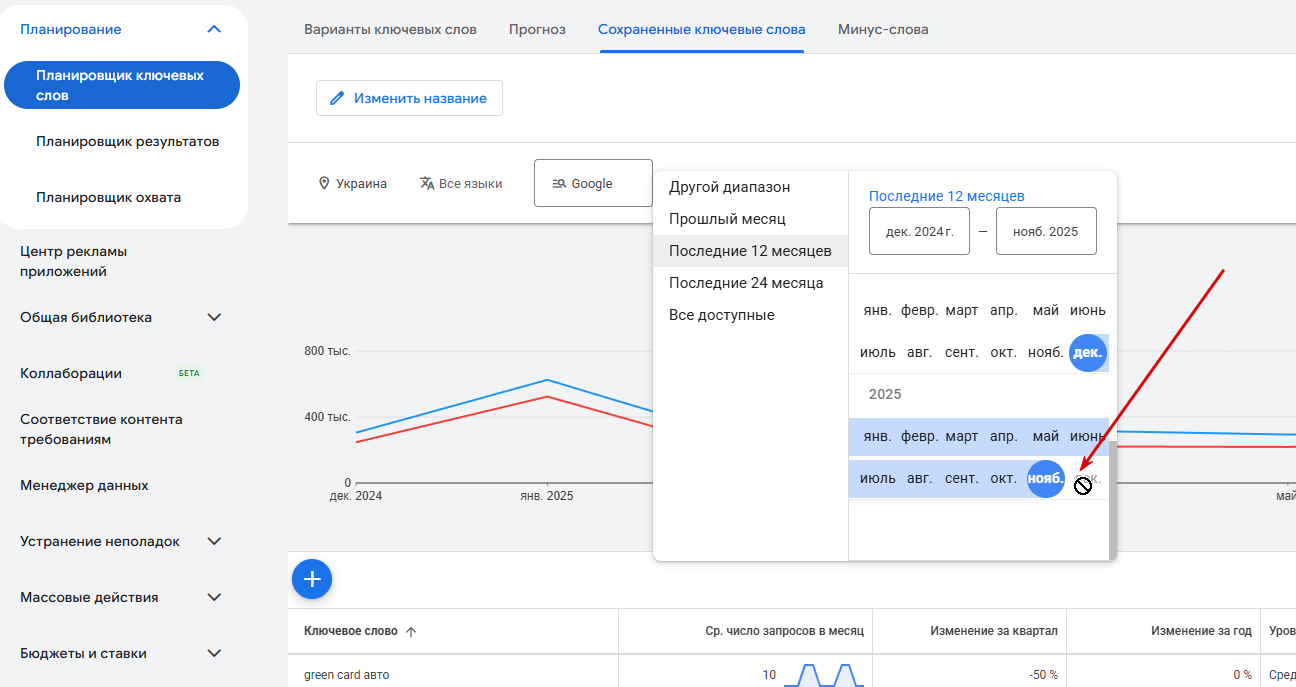Click the Ключевое слово column header
Viewport: 1296px width, 687px height.
(350, 631)
